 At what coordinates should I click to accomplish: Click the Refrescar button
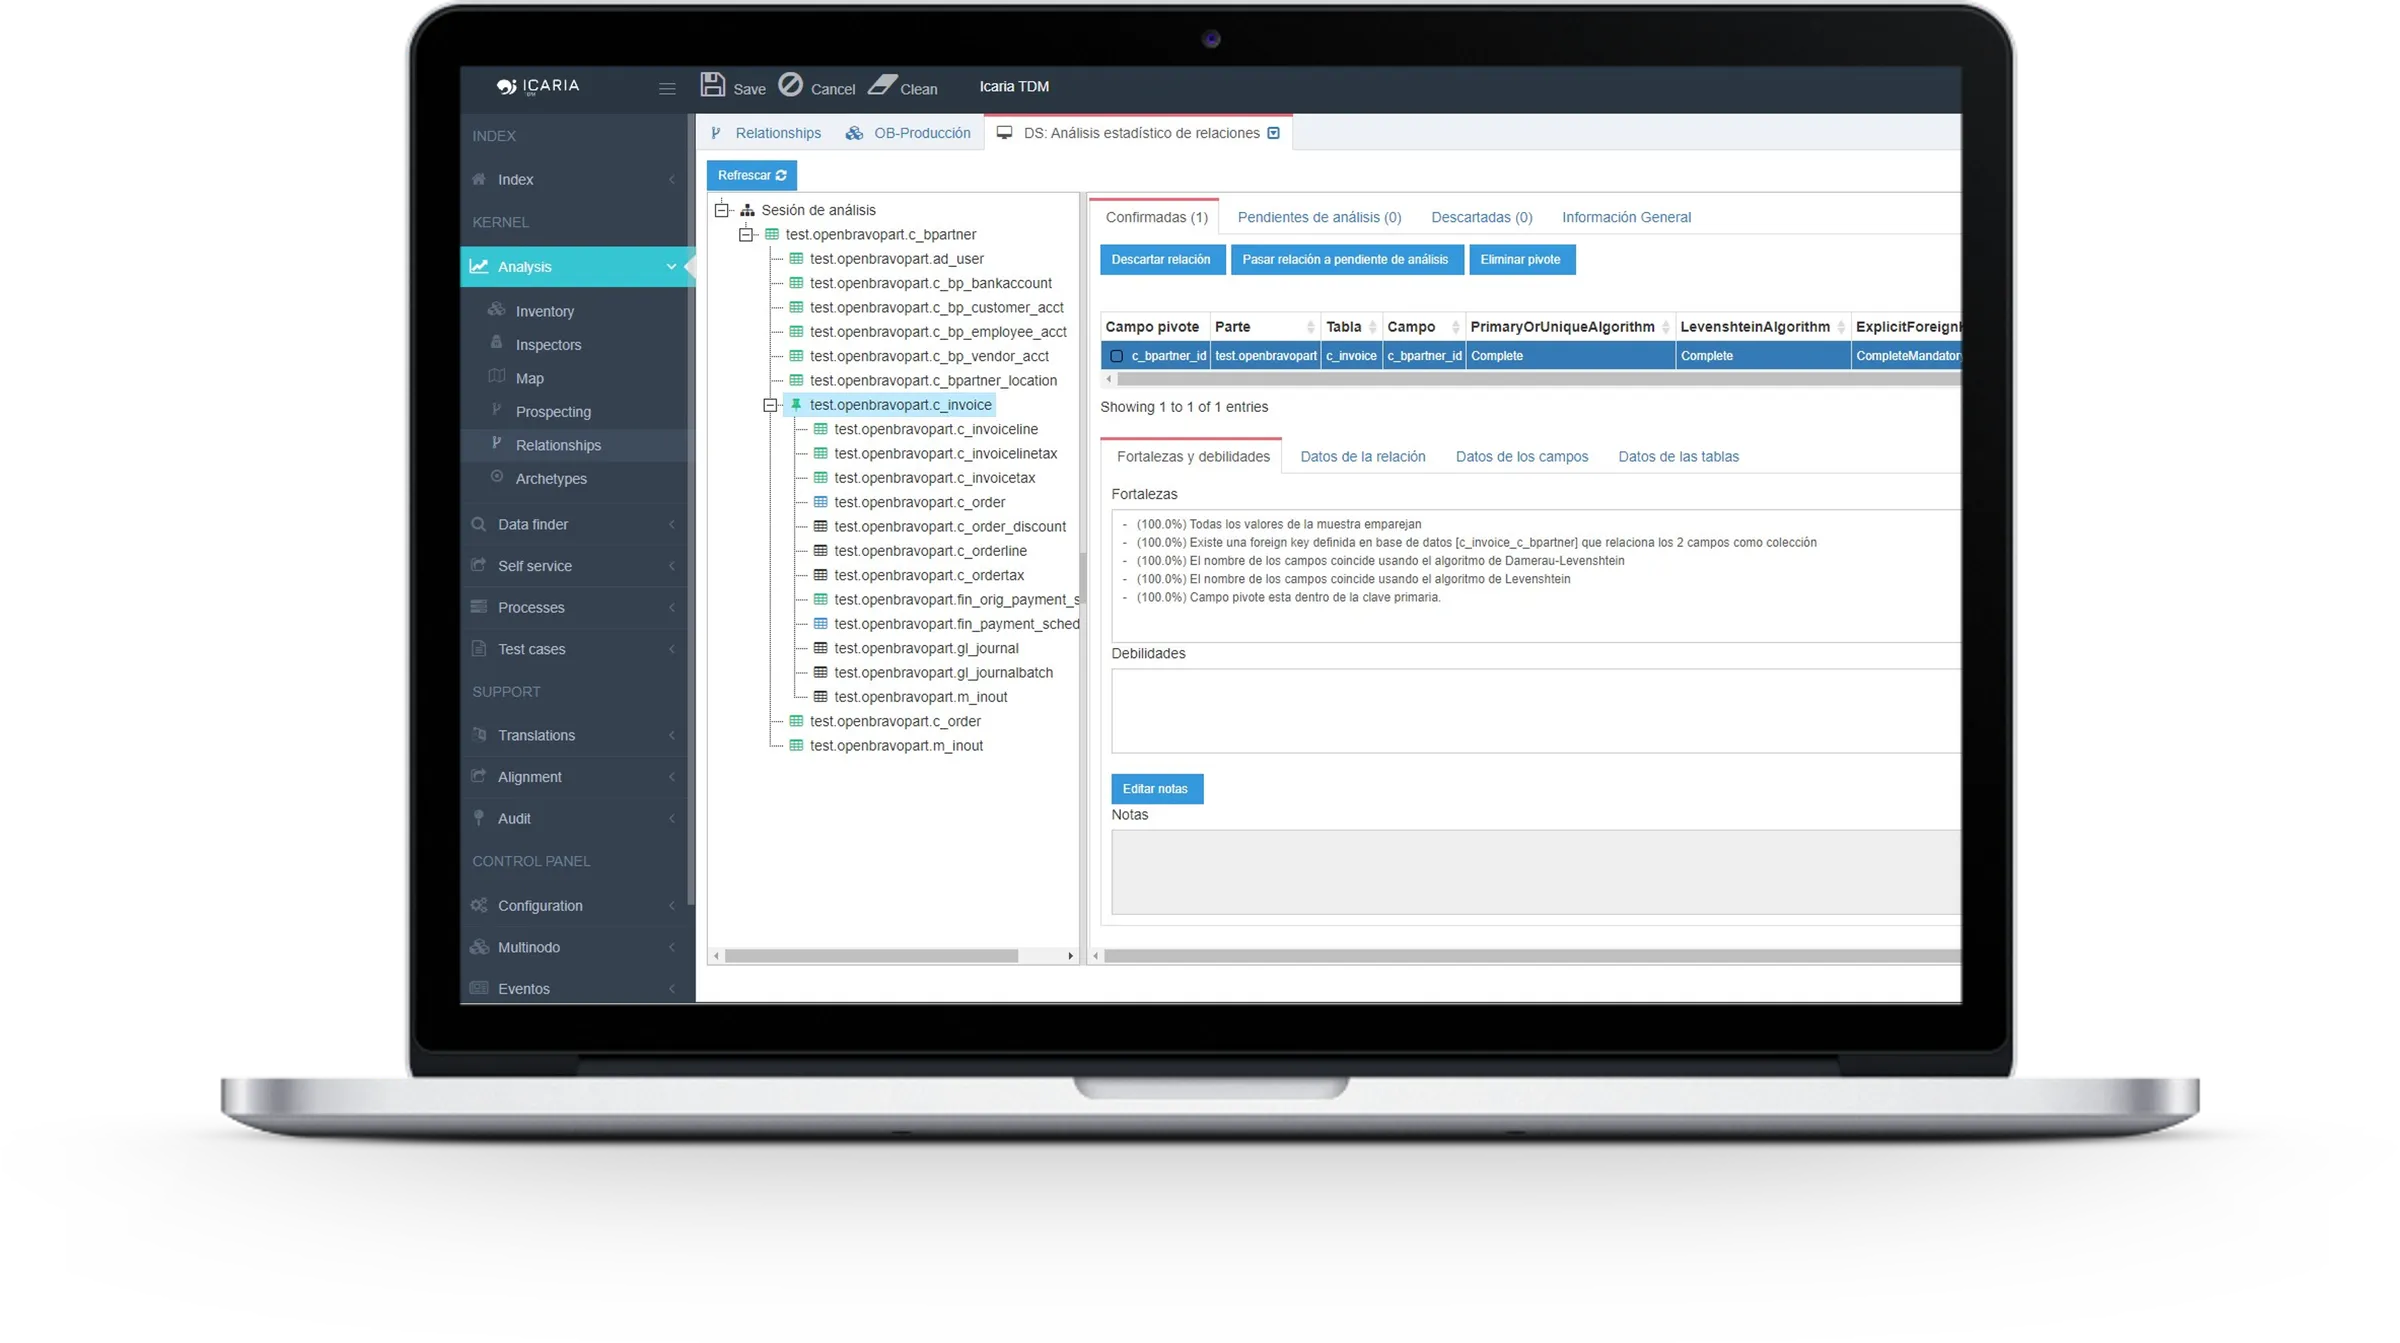[x=751, y=176]
